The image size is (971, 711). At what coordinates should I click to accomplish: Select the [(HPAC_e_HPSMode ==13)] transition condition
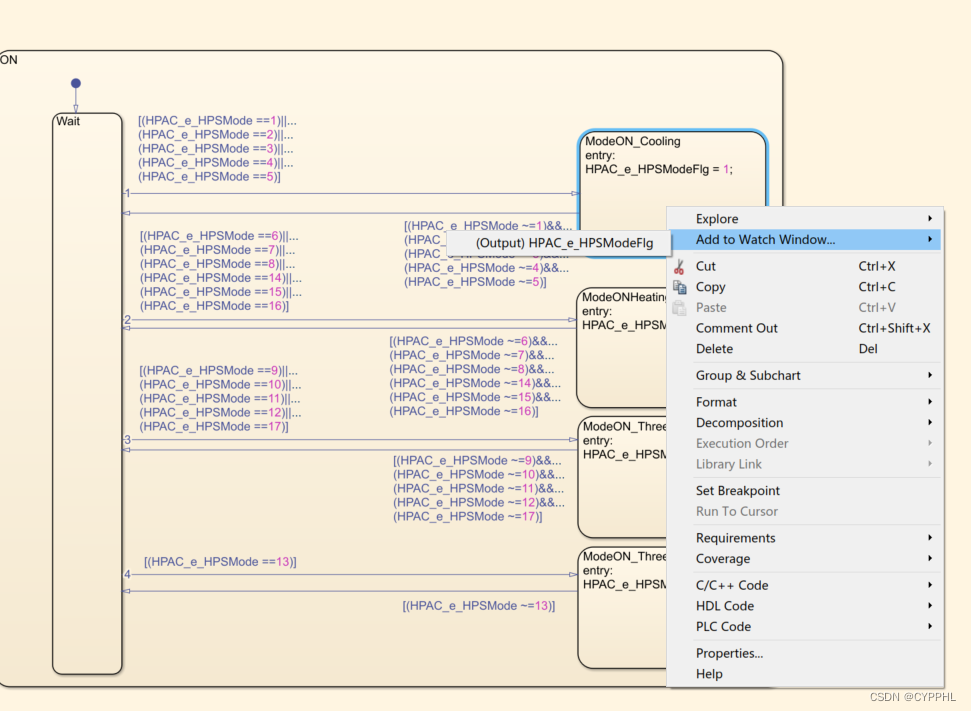click(220, 562)
